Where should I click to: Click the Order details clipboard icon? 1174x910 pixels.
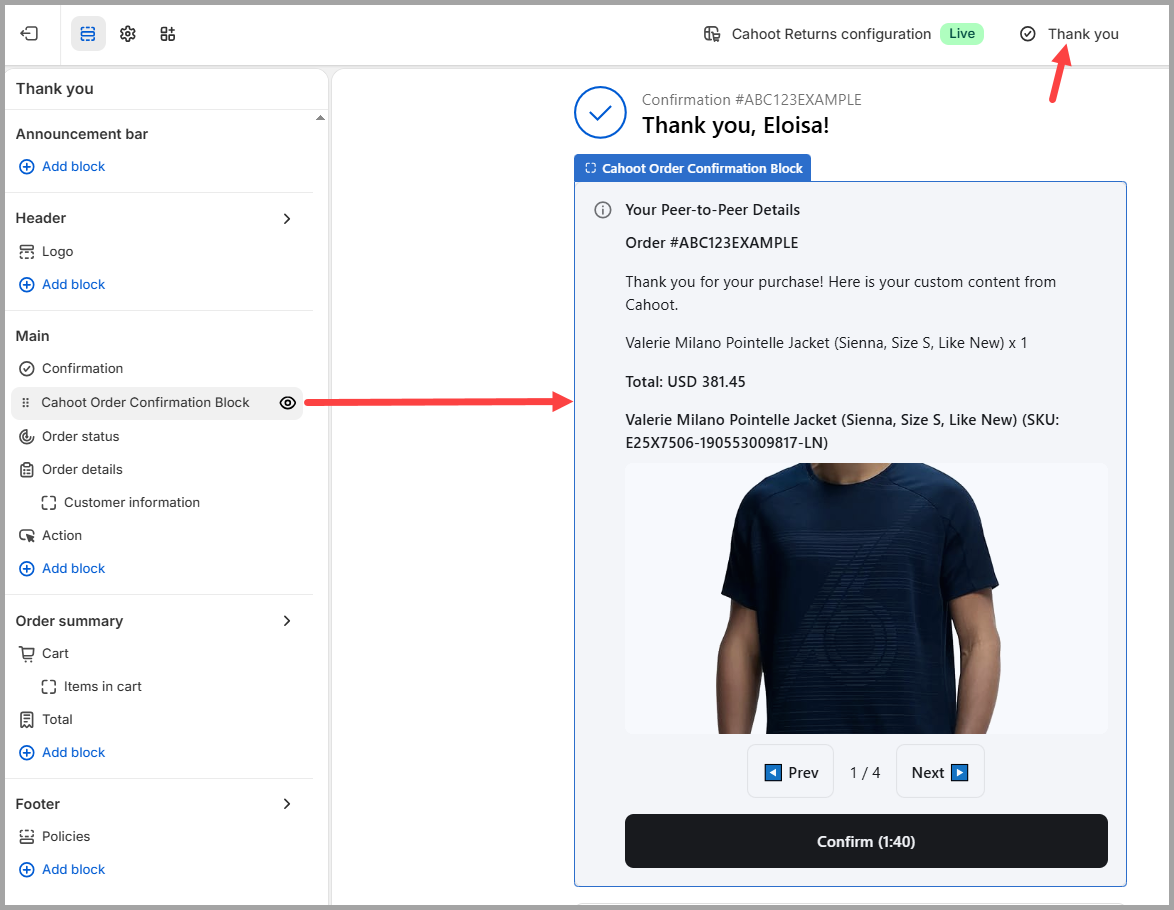pyautogui.click(x=27, y=470)
